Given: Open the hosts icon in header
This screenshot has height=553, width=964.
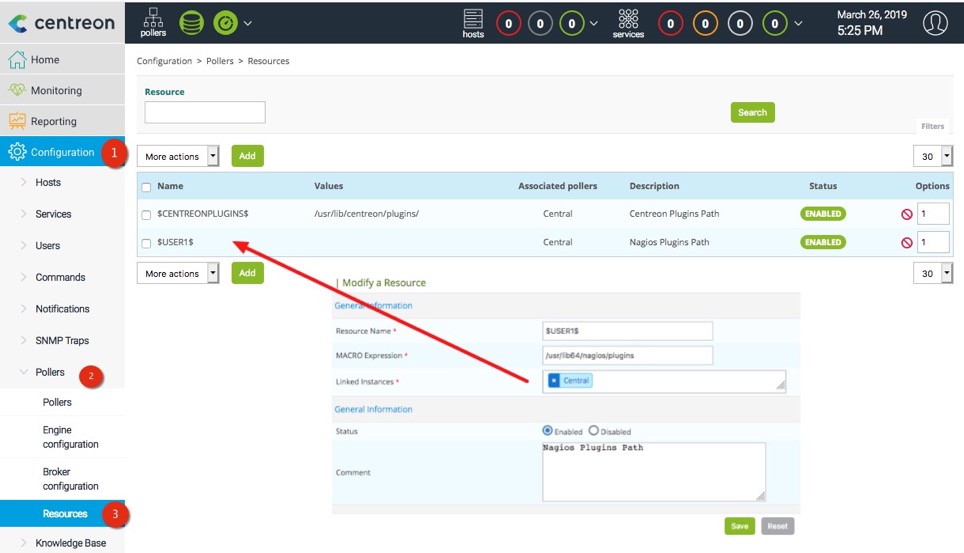Looking at the screenshot, I should pos(473,21).
